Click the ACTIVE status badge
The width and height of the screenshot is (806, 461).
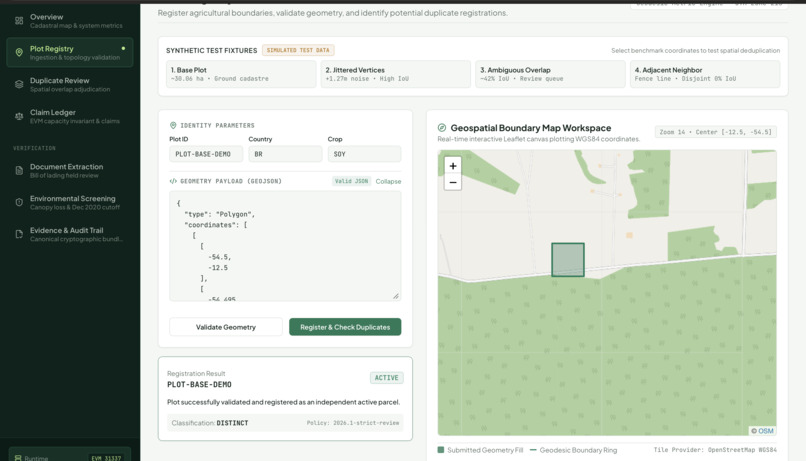click(x=387, y=378)
